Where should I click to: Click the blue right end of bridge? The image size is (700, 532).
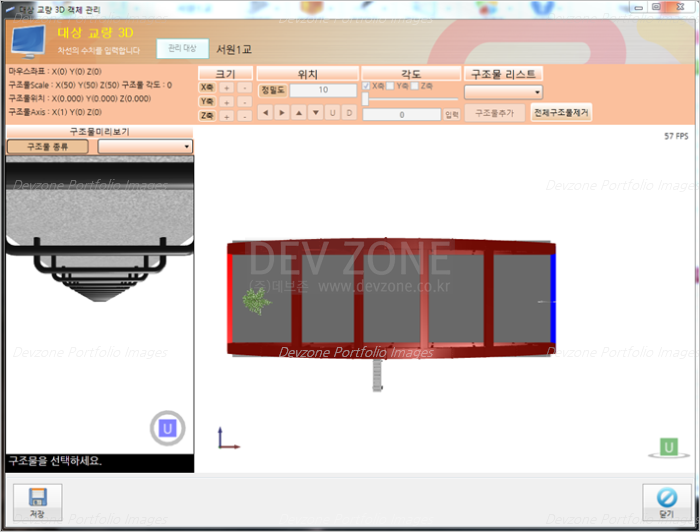click(553, 298)
